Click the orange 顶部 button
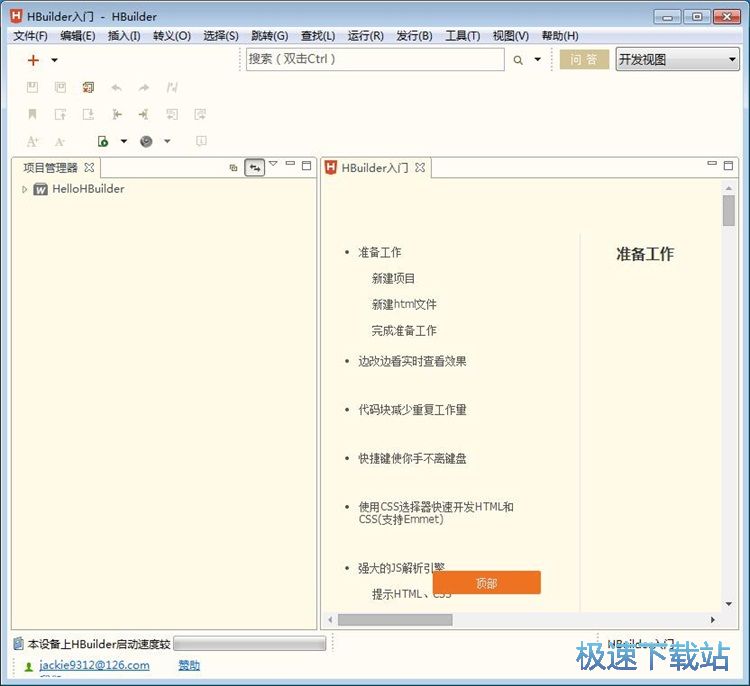The height and width of the screenshot is (686, 750). click(x=486, y=583)
